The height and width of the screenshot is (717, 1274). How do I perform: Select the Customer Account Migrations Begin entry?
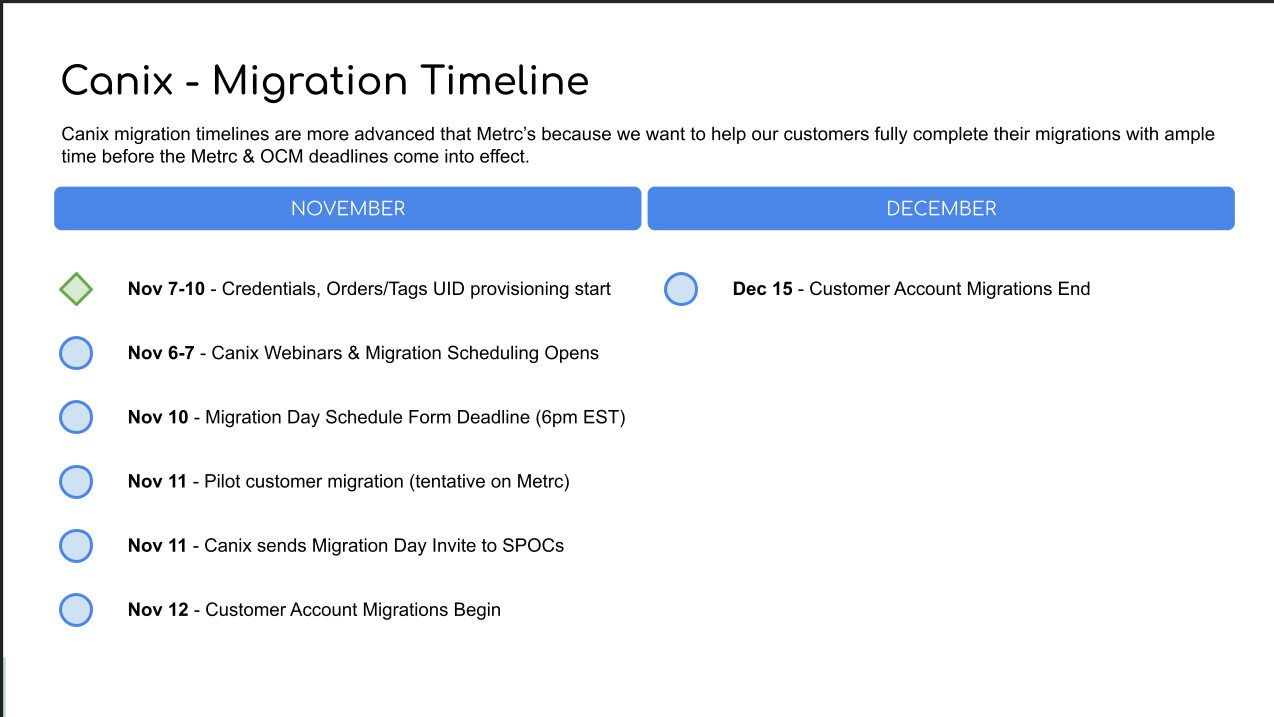pos(314,609)
